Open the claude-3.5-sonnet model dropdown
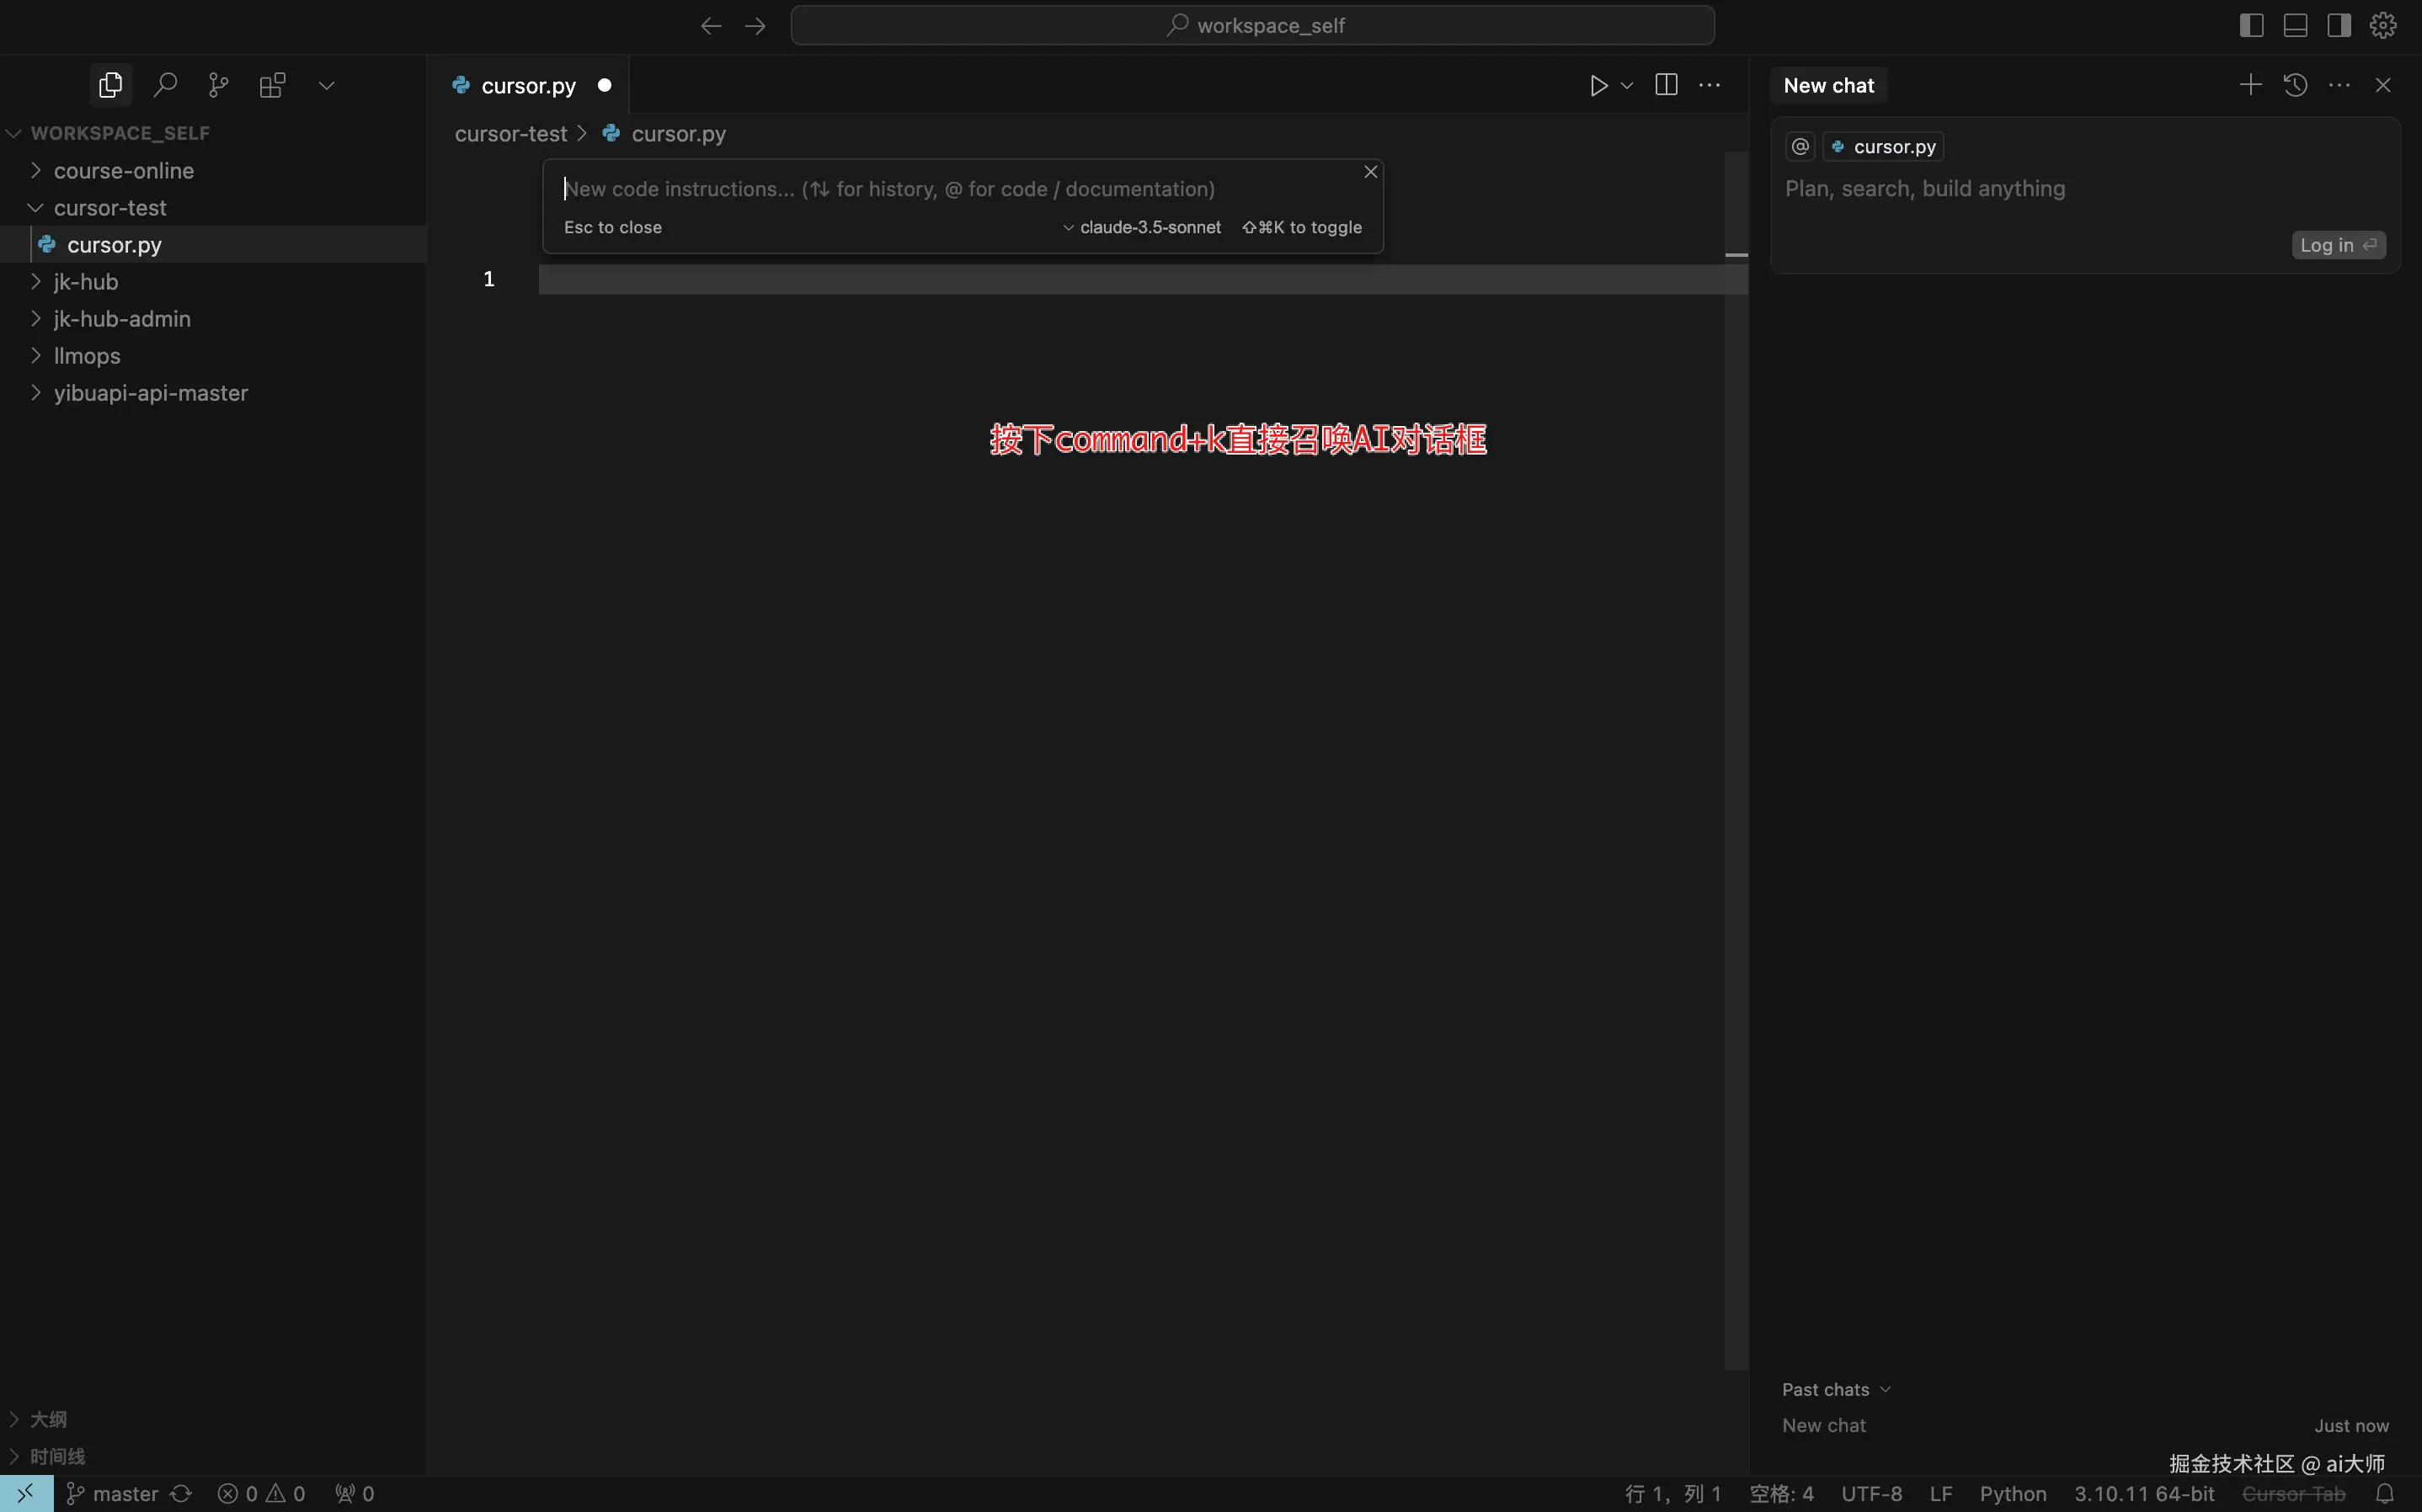Image resolution: width=2422 pixels, height=1512 pixels. [1142, 228]
